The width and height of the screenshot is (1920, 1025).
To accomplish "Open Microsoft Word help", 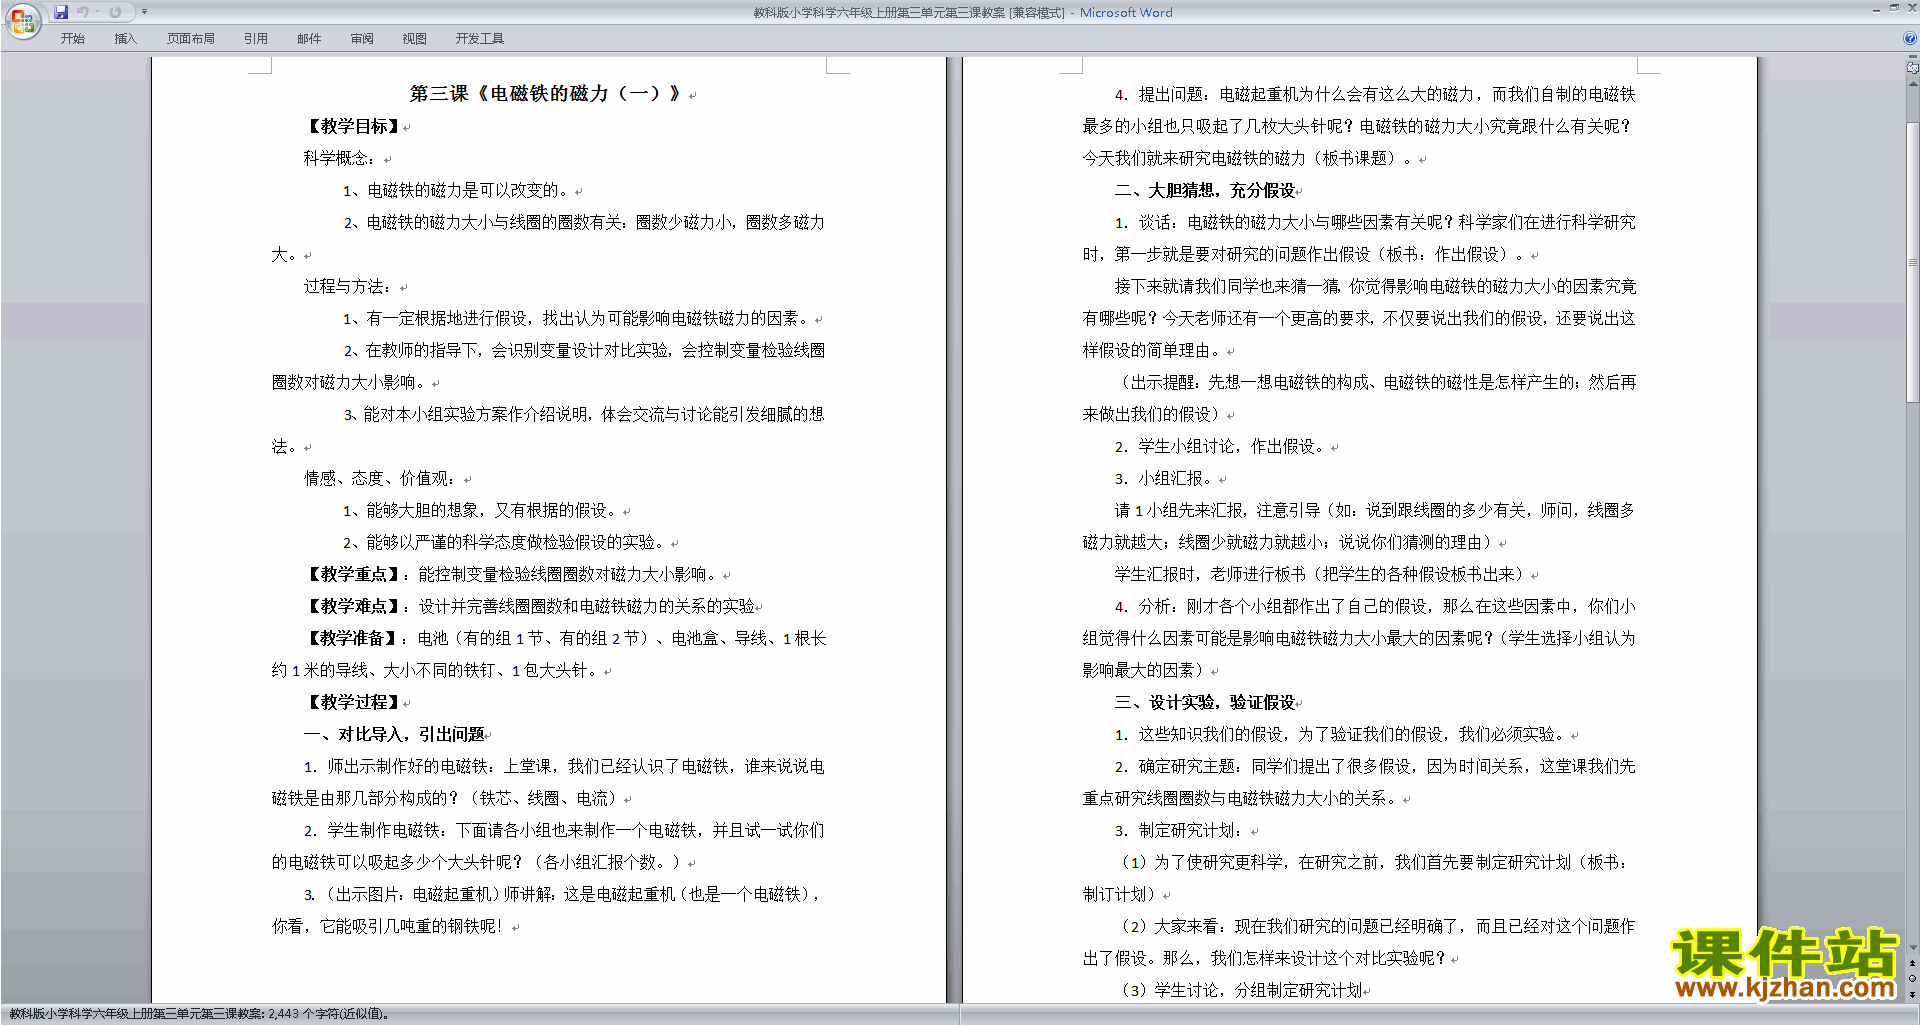I will (1910, 38).
